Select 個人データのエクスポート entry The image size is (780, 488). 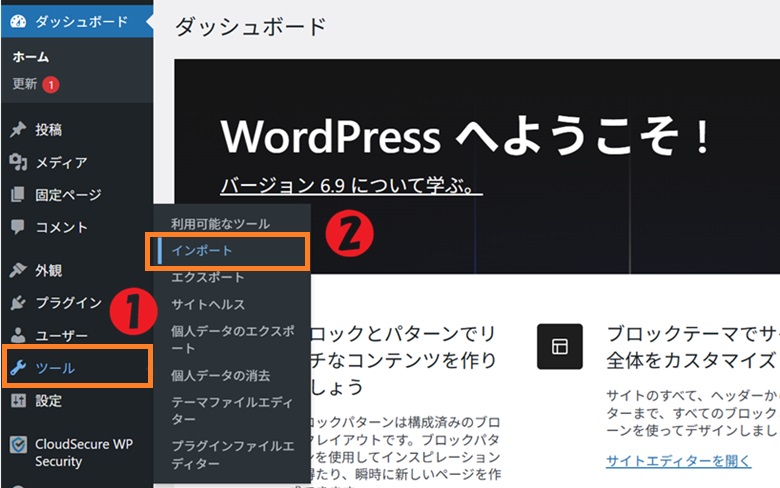point(233,339)
